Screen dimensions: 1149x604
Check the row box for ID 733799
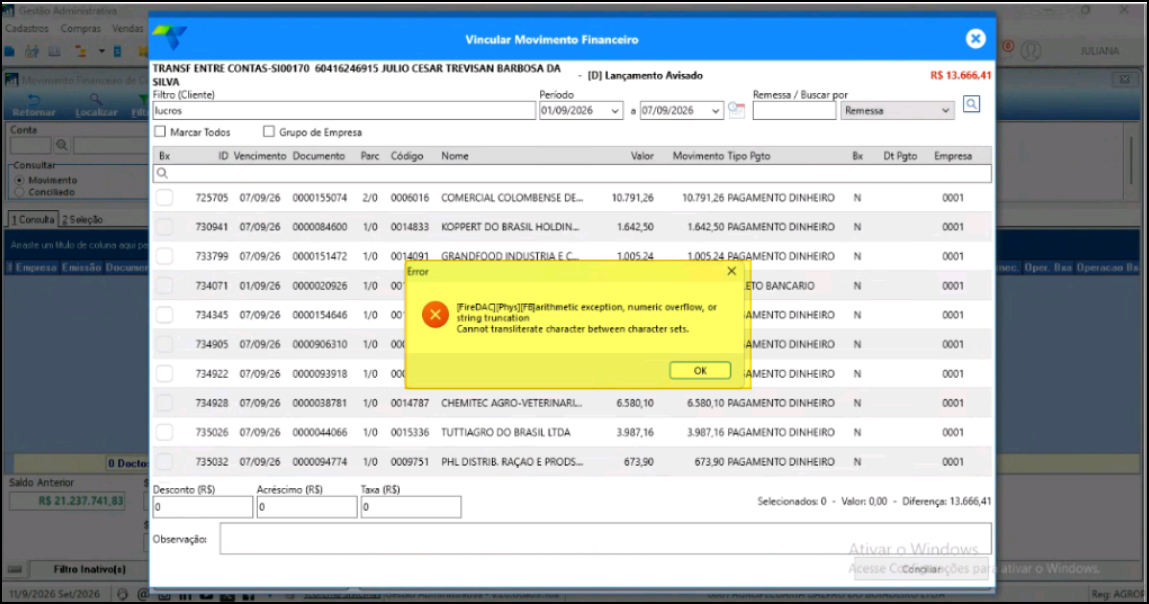pyautogui.click(x=164, y=257)
